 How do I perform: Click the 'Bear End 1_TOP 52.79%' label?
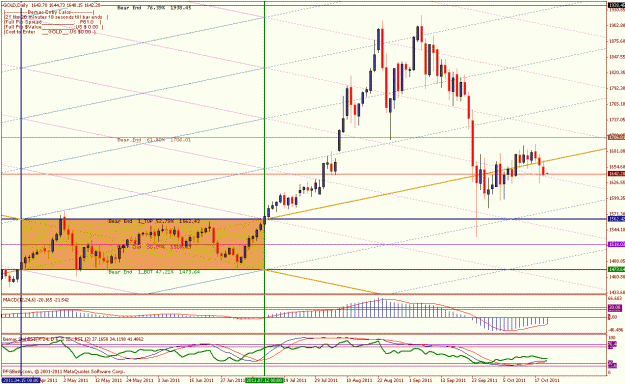[x=154, y=221]
